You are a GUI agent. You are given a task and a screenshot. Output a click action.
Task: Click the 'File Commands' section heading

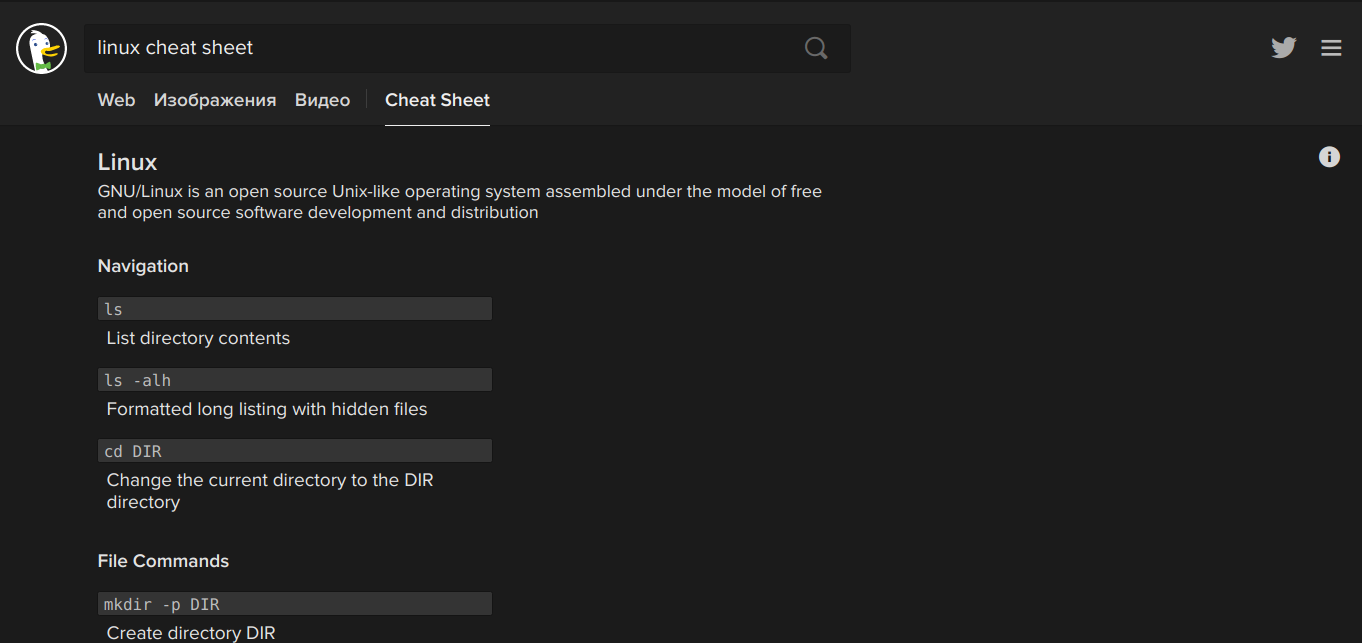coord(163,561)
